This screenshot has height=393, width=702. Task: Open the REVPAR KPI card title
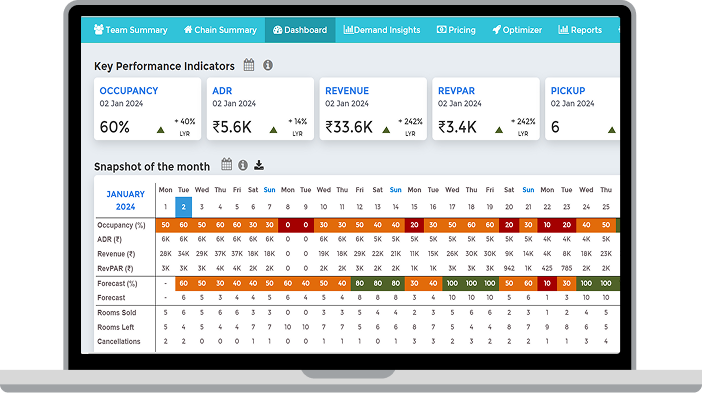[456, 91]
